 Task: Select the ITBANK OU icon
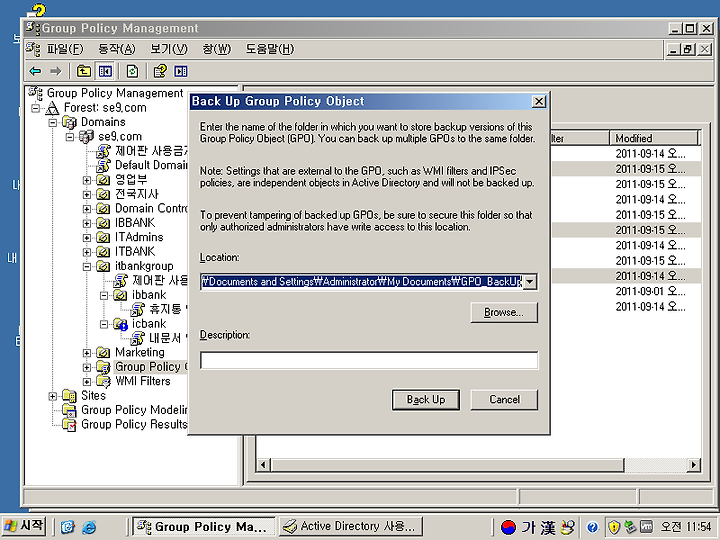click(x=103, y=252)
